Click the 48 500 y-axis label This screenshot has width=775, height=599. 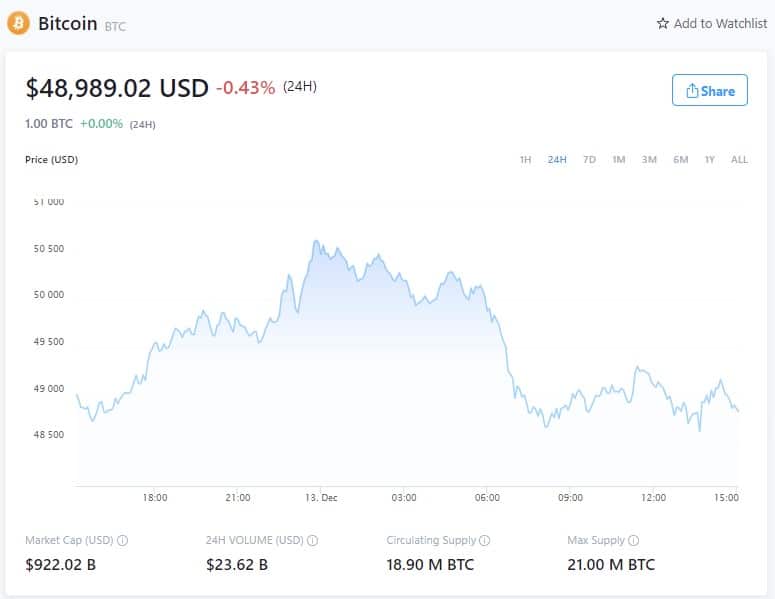[49, 434]
